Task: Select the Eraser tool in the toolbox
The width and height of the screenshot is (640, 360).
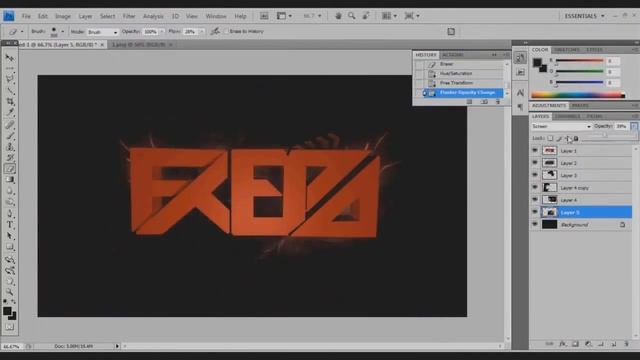Action: click(10, 169)
